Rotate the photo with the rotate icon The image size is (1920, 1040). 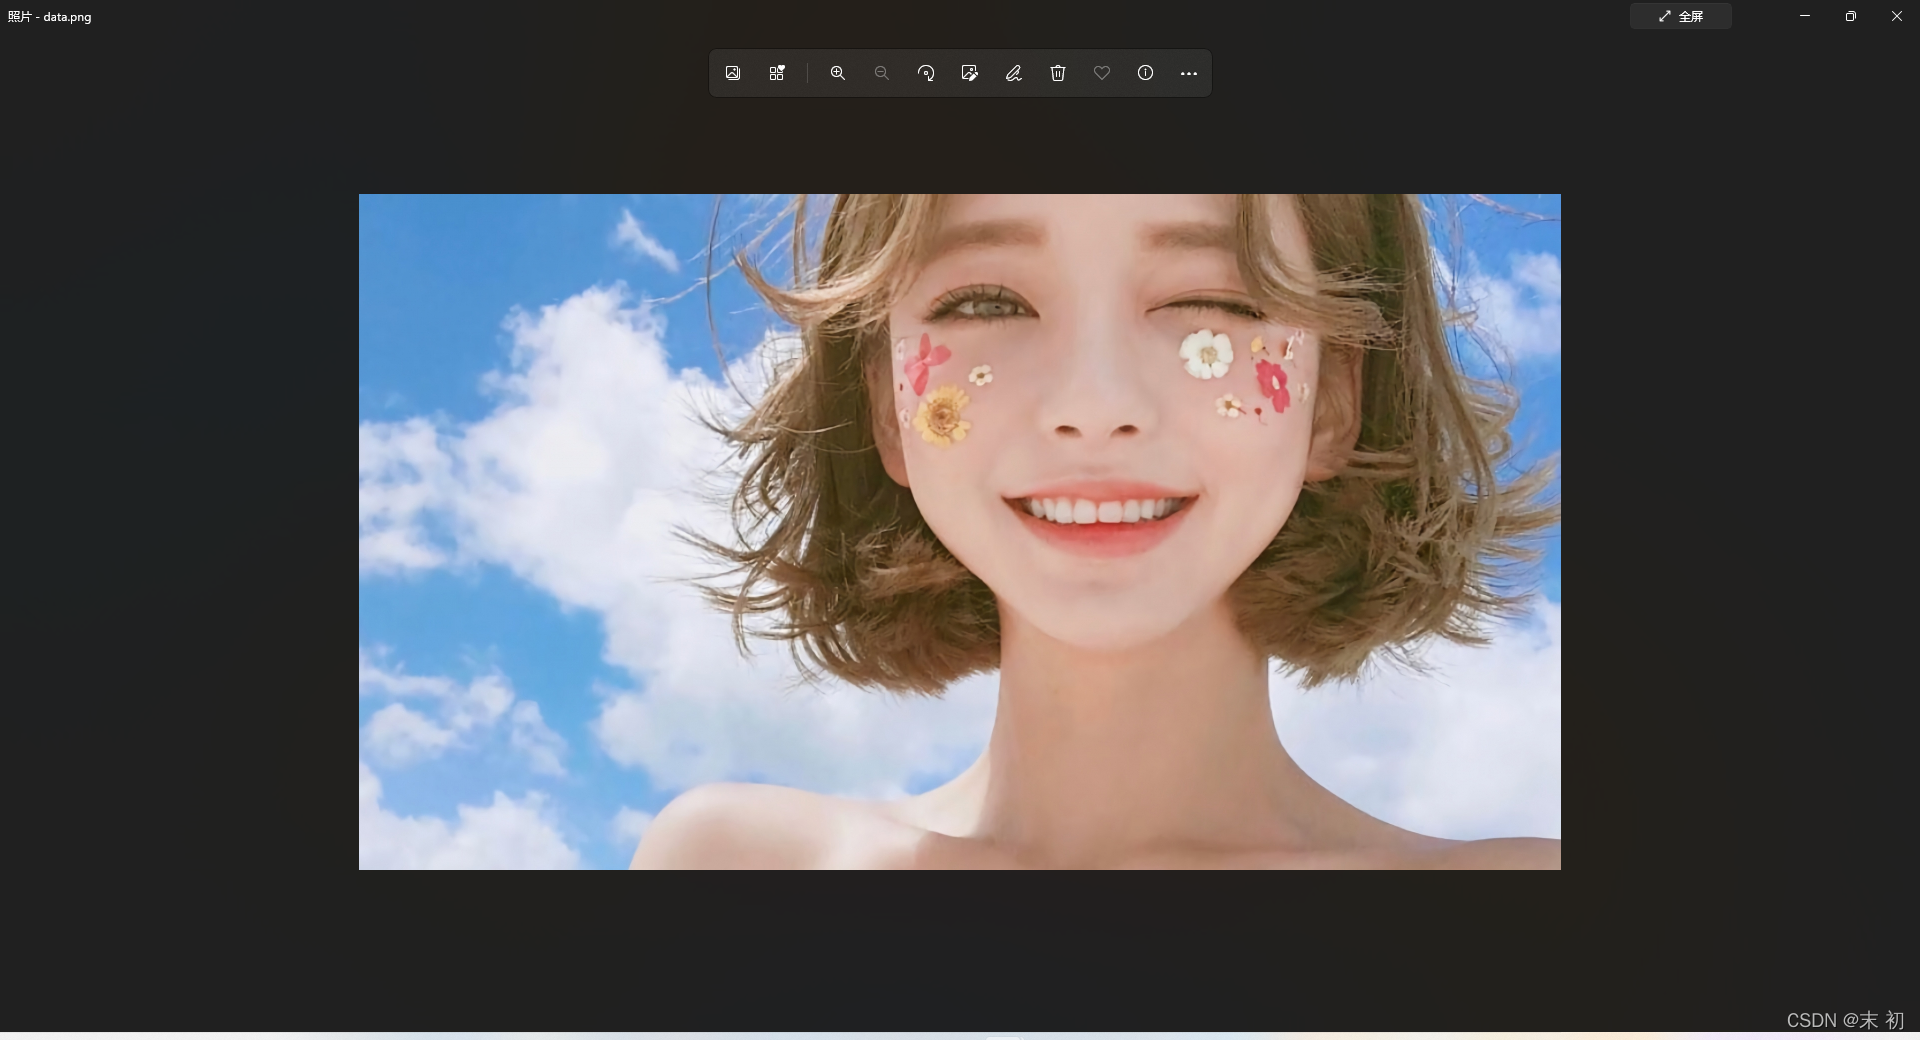tap(925, 72)
